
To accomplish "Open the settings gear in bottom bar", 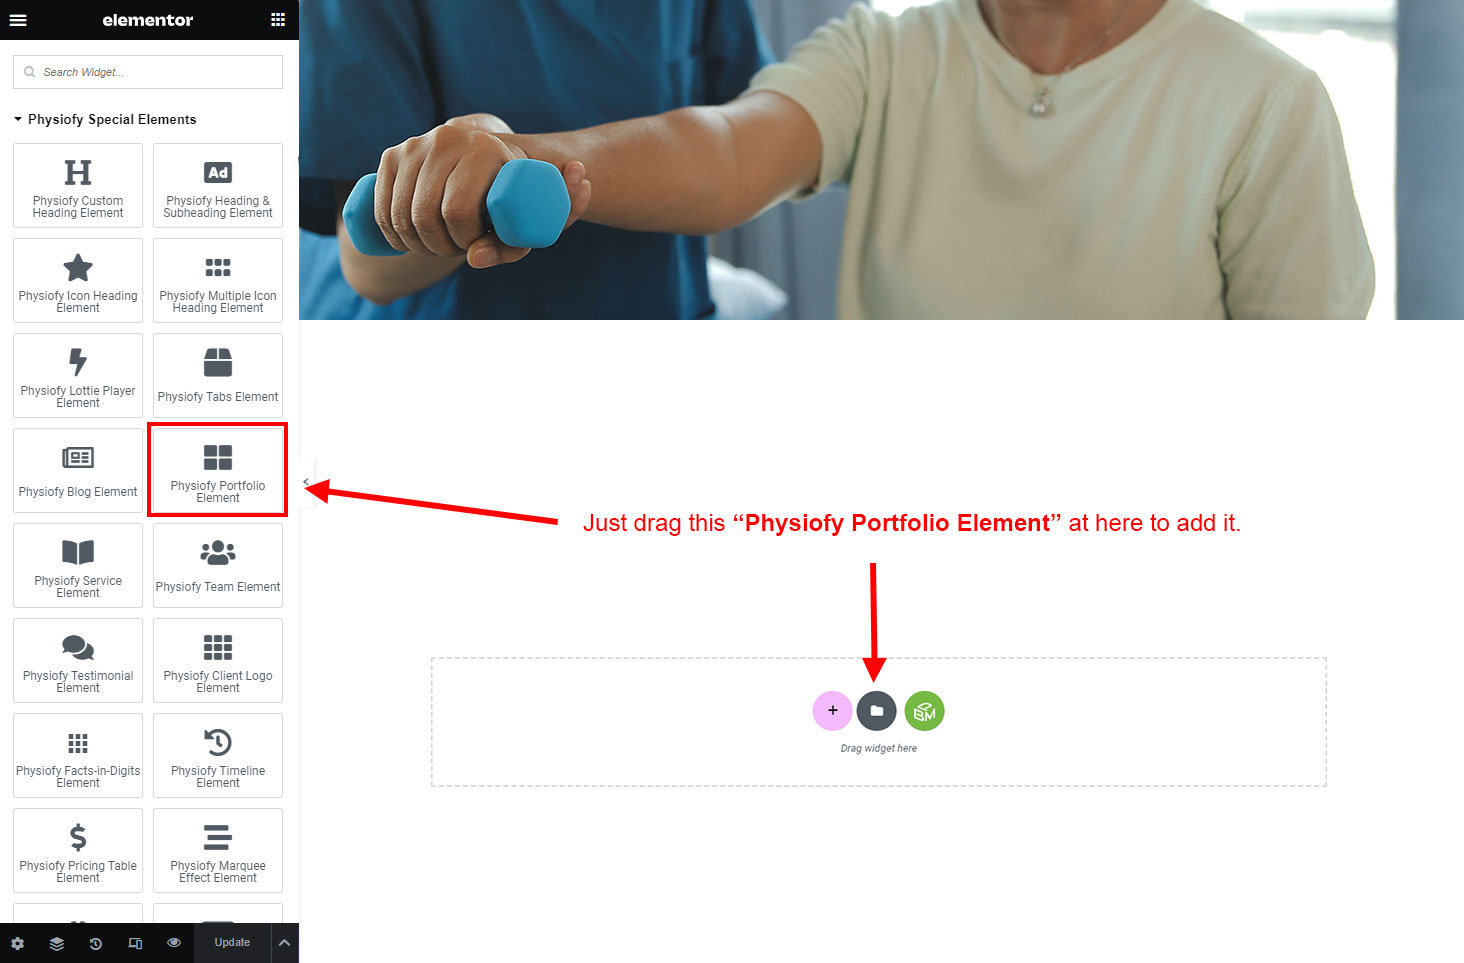I will [x=18, y=943].
